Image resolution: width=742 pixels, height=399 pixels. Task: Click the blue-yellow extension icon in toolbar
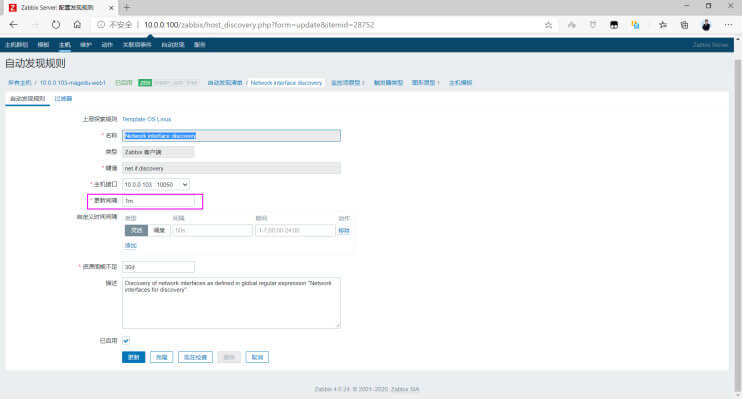click(635, 25)
